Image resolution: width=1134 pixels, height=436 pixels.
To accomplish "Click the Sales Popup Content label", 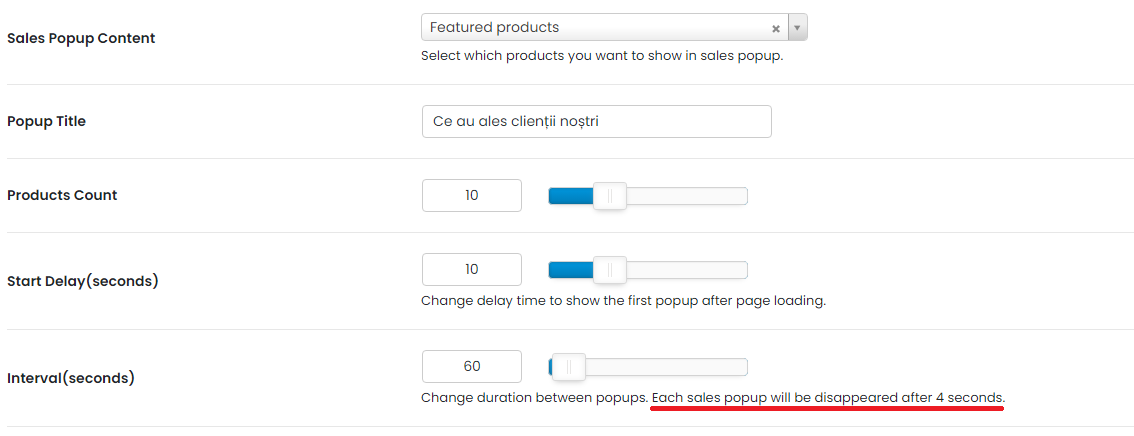I will [x=81, y=38].
